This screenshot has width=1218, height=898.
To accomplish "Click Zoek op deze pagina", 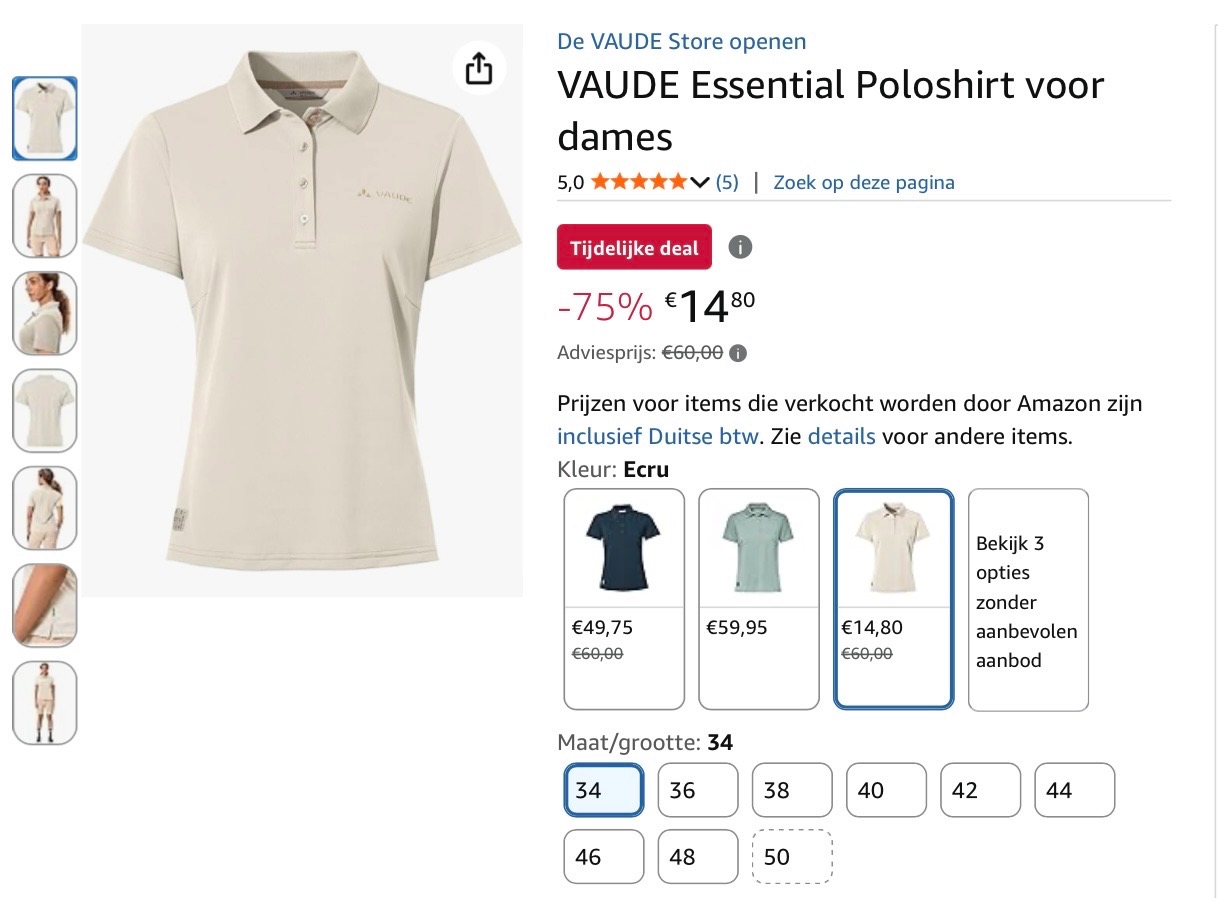I will click(863, 182).
